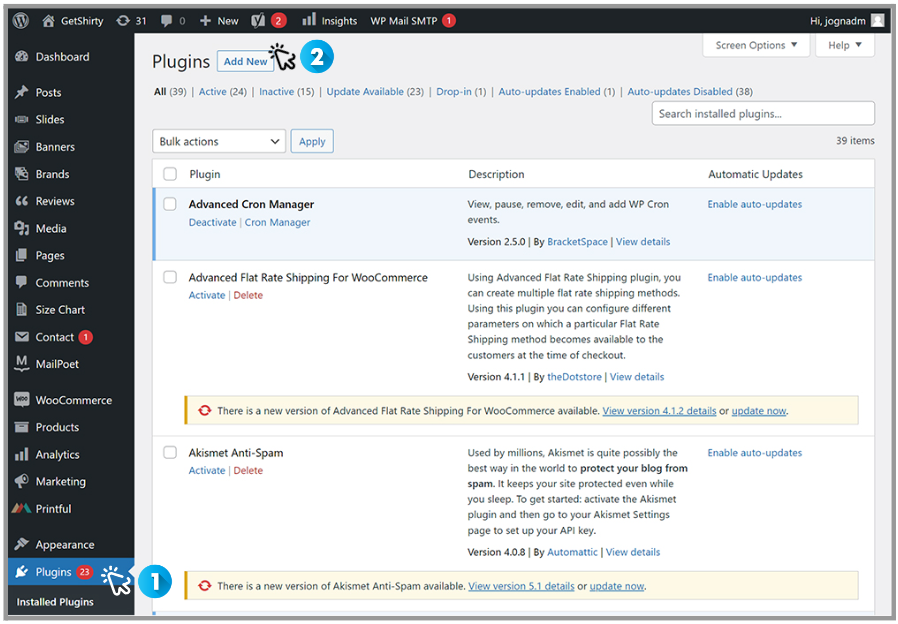The width and height of the screenshot is (898, 624).
Task: Open Appearance in the sidebar menu
Action: point(65,545)
